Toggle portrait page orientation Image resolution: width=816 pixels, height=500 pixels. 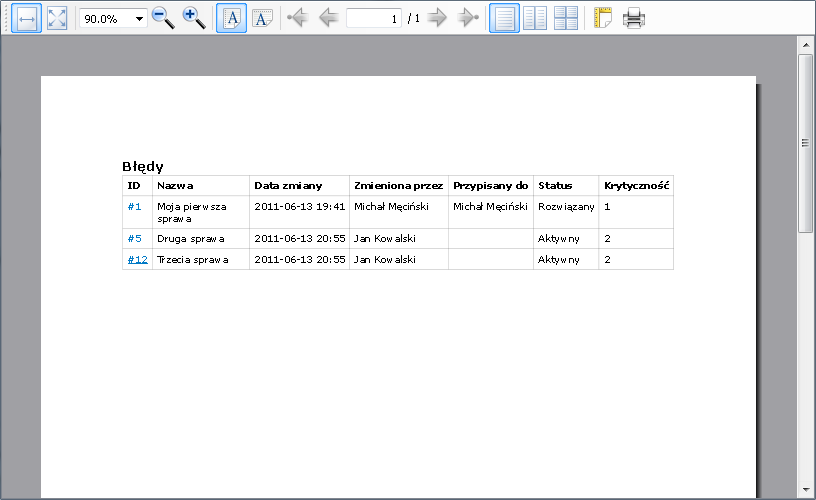[232, 18]
